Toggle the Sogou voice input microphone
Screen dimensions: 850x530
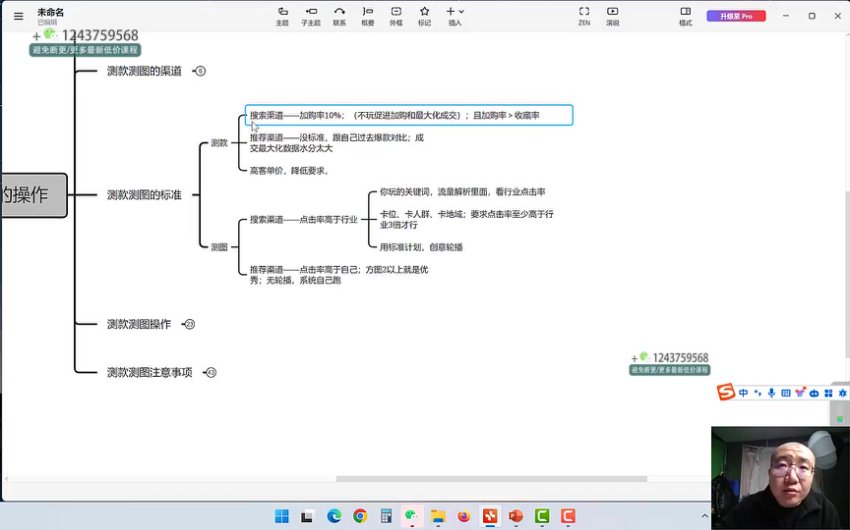click(x=772, y=393)
